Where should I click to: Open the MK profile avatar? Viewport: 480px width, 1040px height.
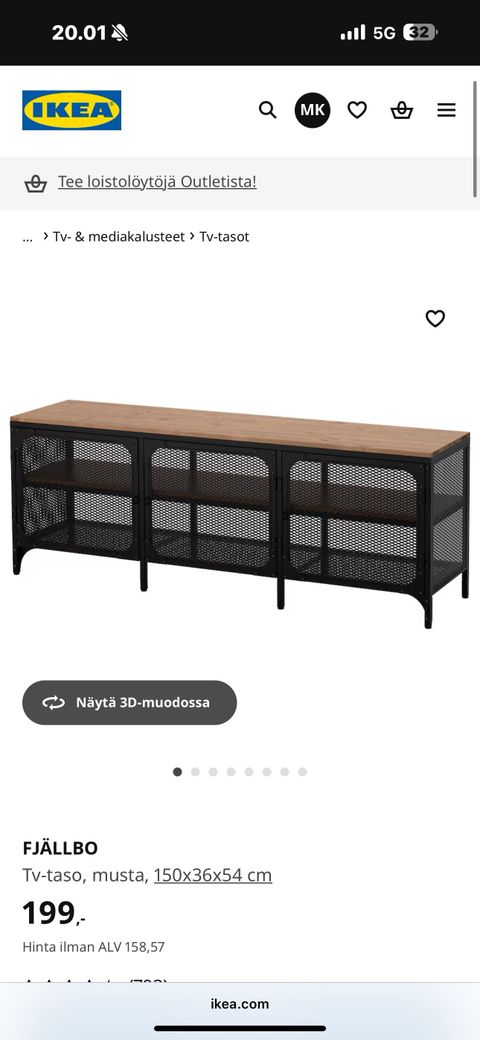coord(312,110)
